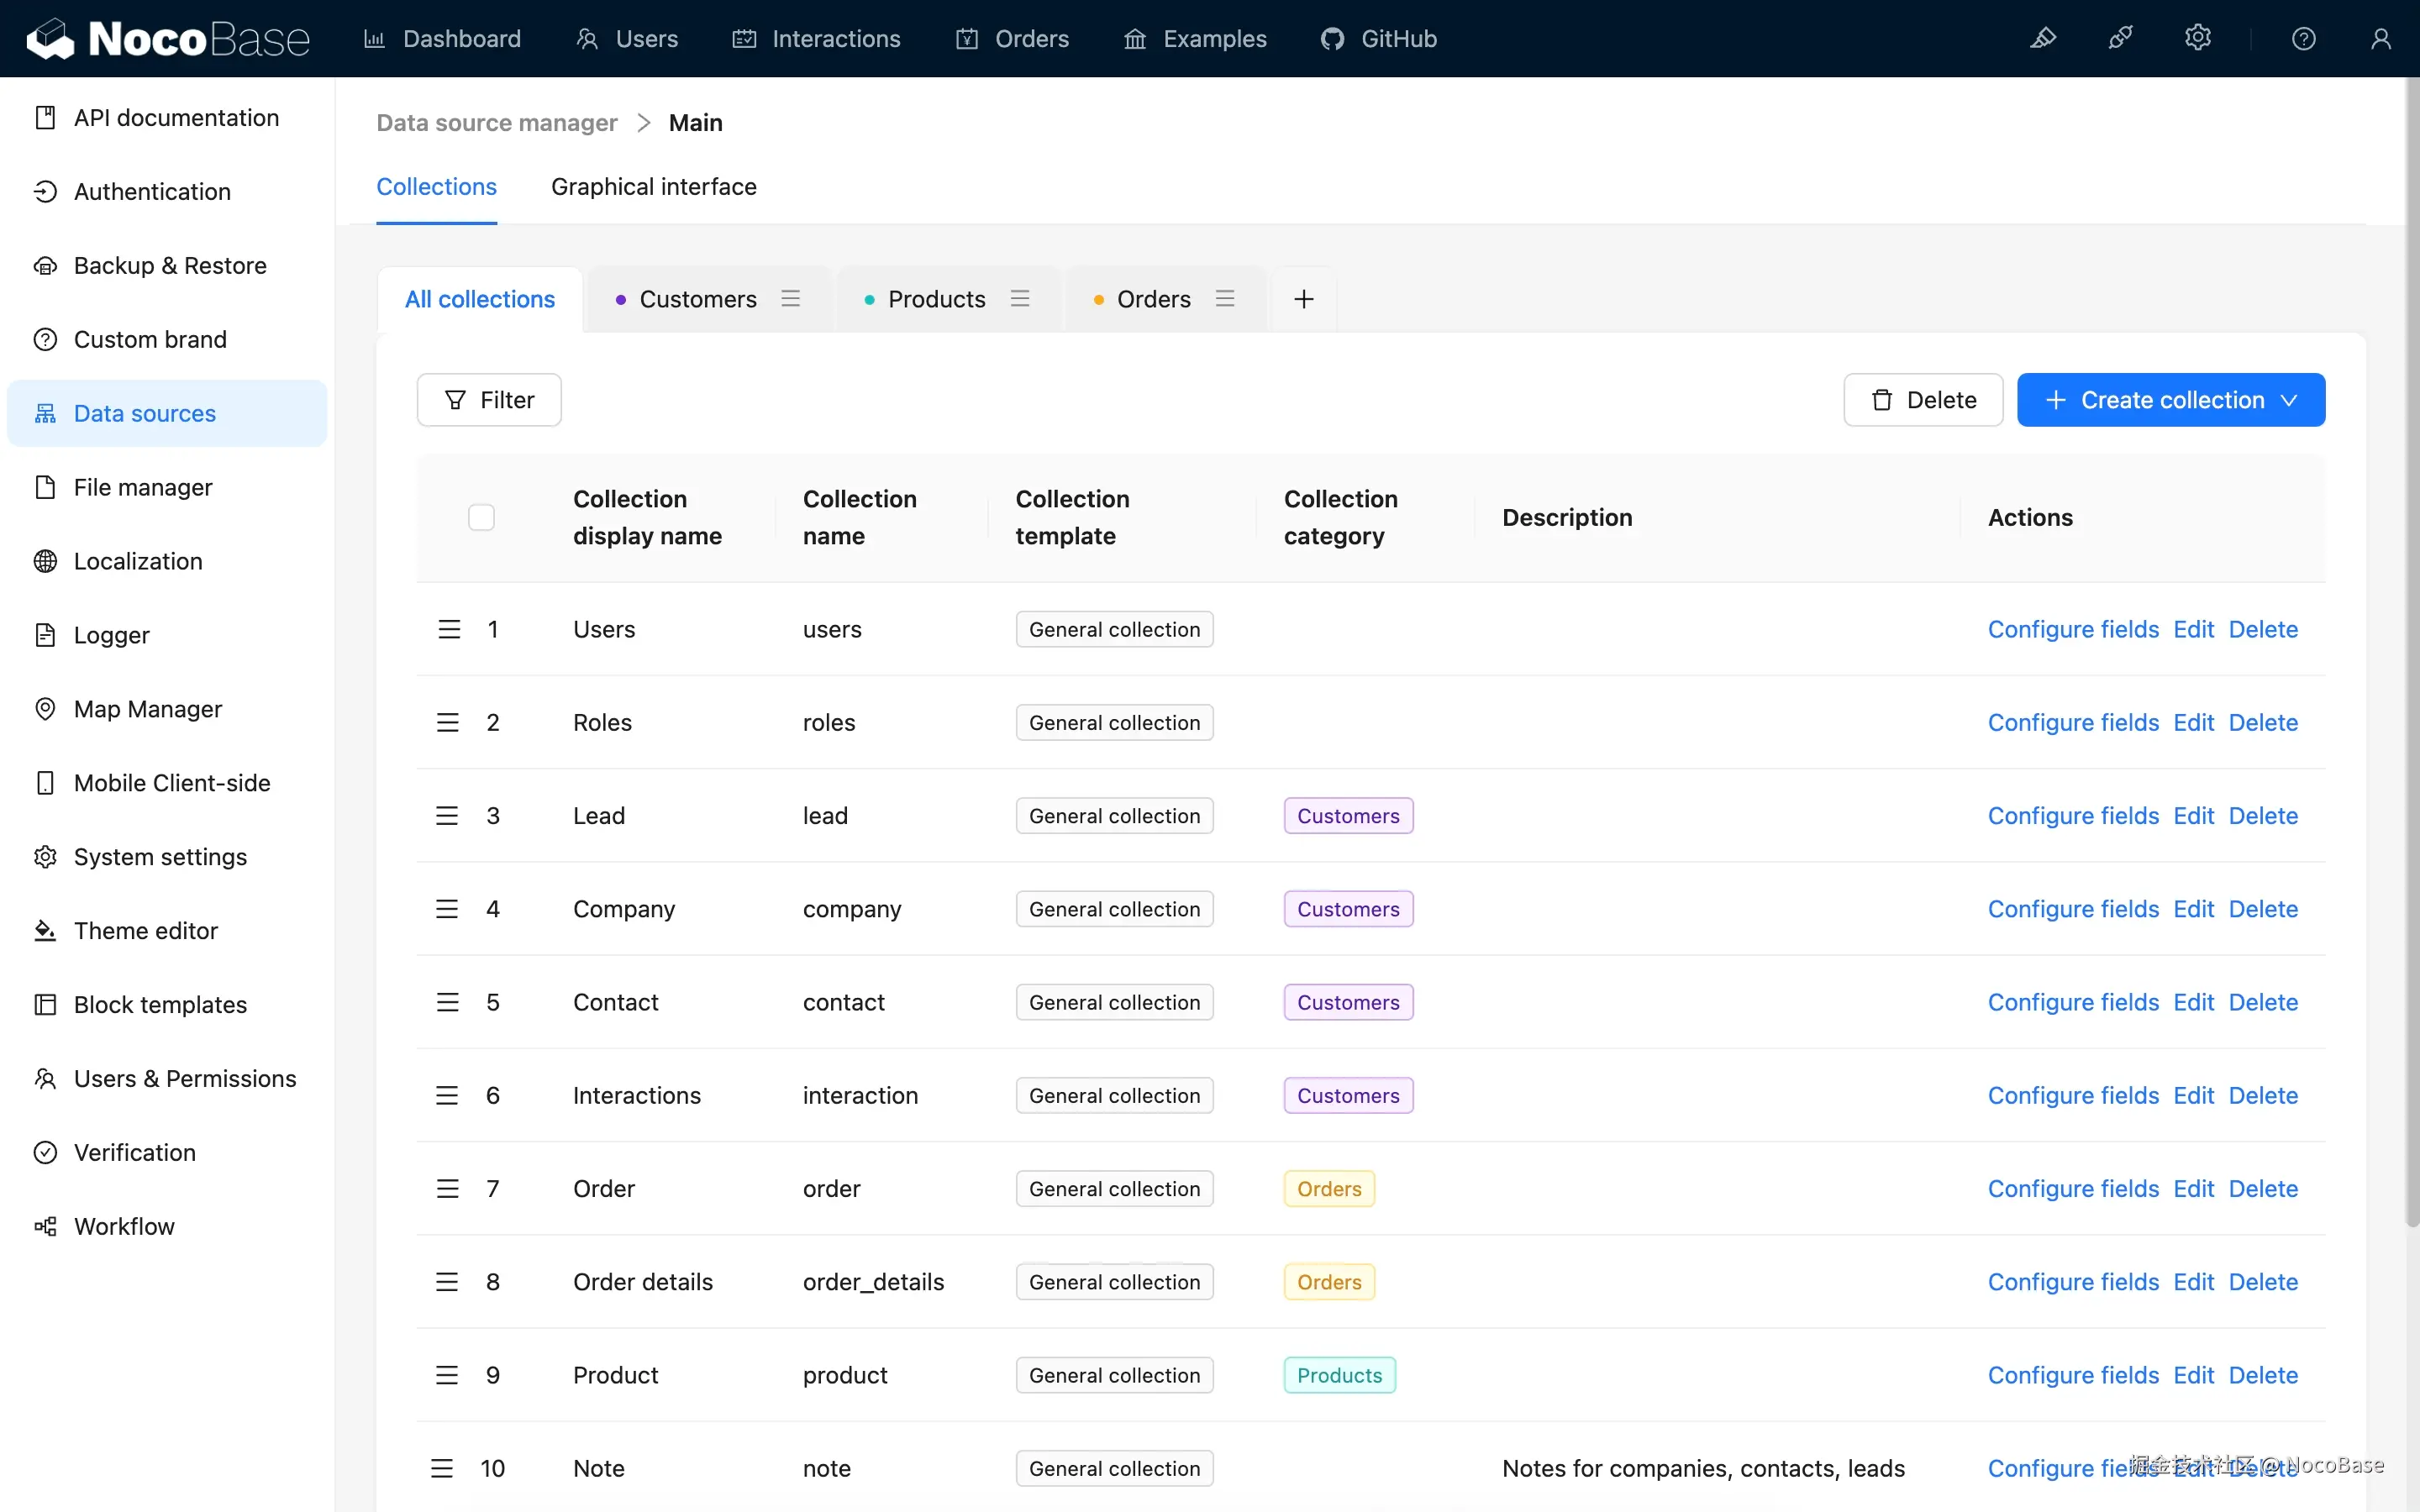
Task: Open the settings gear in the top bar
Action: pos(2198,38)
